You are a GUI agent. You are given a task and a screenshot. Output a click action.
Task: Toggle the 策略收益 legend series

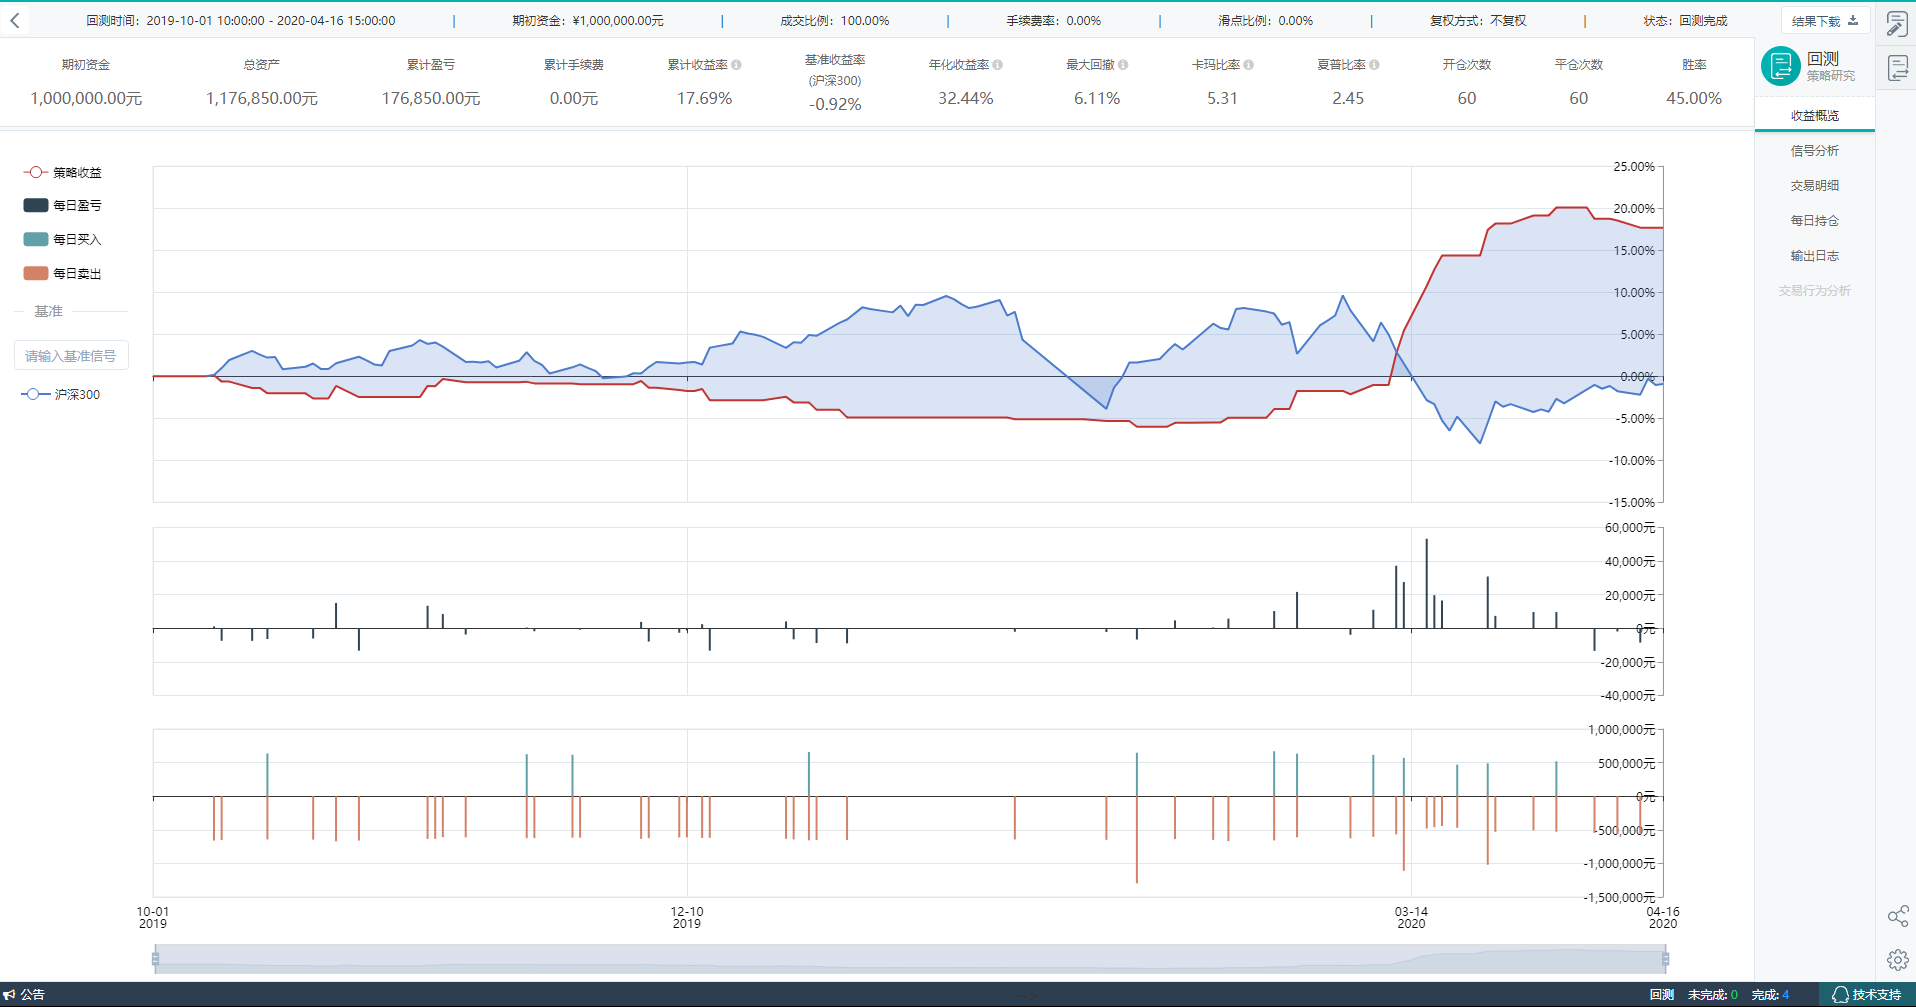tap(63, 172)
